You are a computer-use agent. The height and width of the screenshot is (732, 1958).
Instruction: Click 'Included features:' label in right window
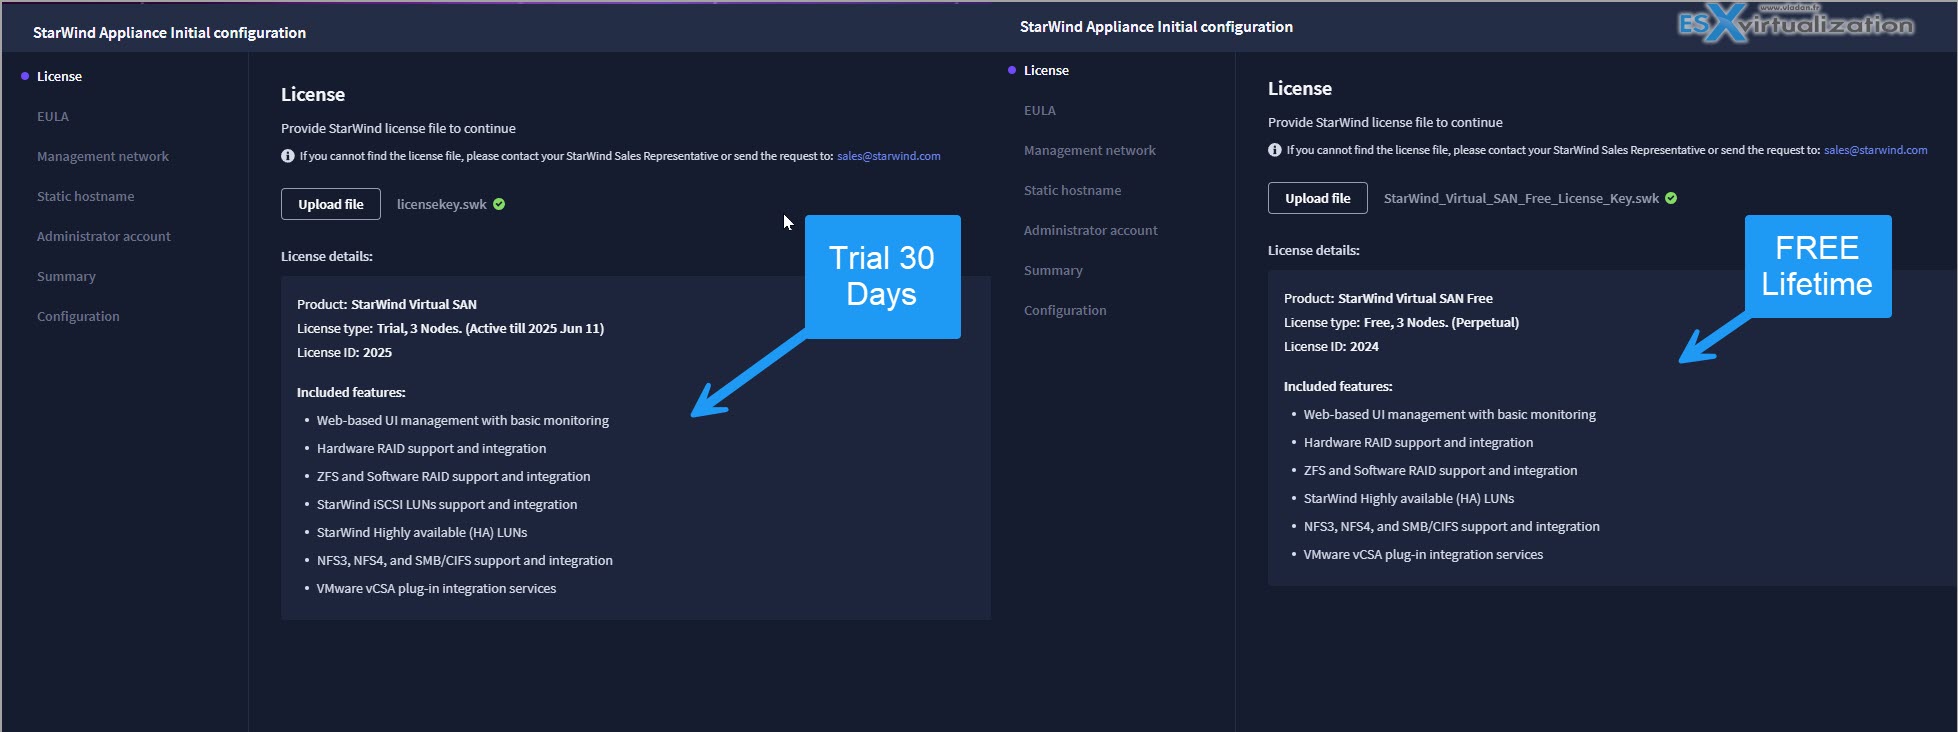1338,386
